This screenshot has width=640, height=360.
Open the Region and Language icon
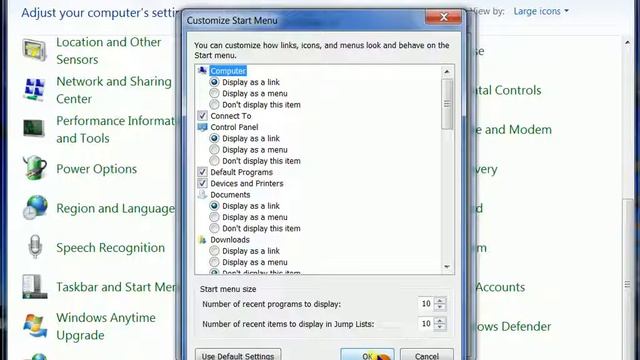tap(35, 207)
